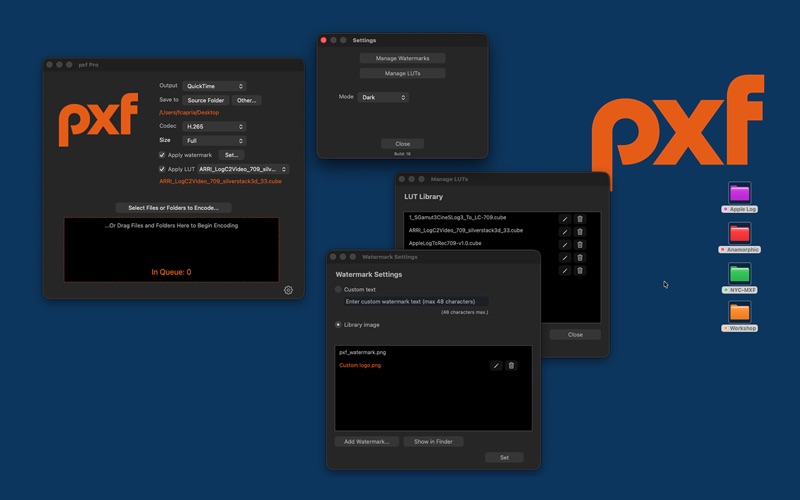Edit the 1_SGamut3CineSLog3_To_LC-709.cube LUT entry
This screenshot has height=500, width=800.
[x=564, y=219]
